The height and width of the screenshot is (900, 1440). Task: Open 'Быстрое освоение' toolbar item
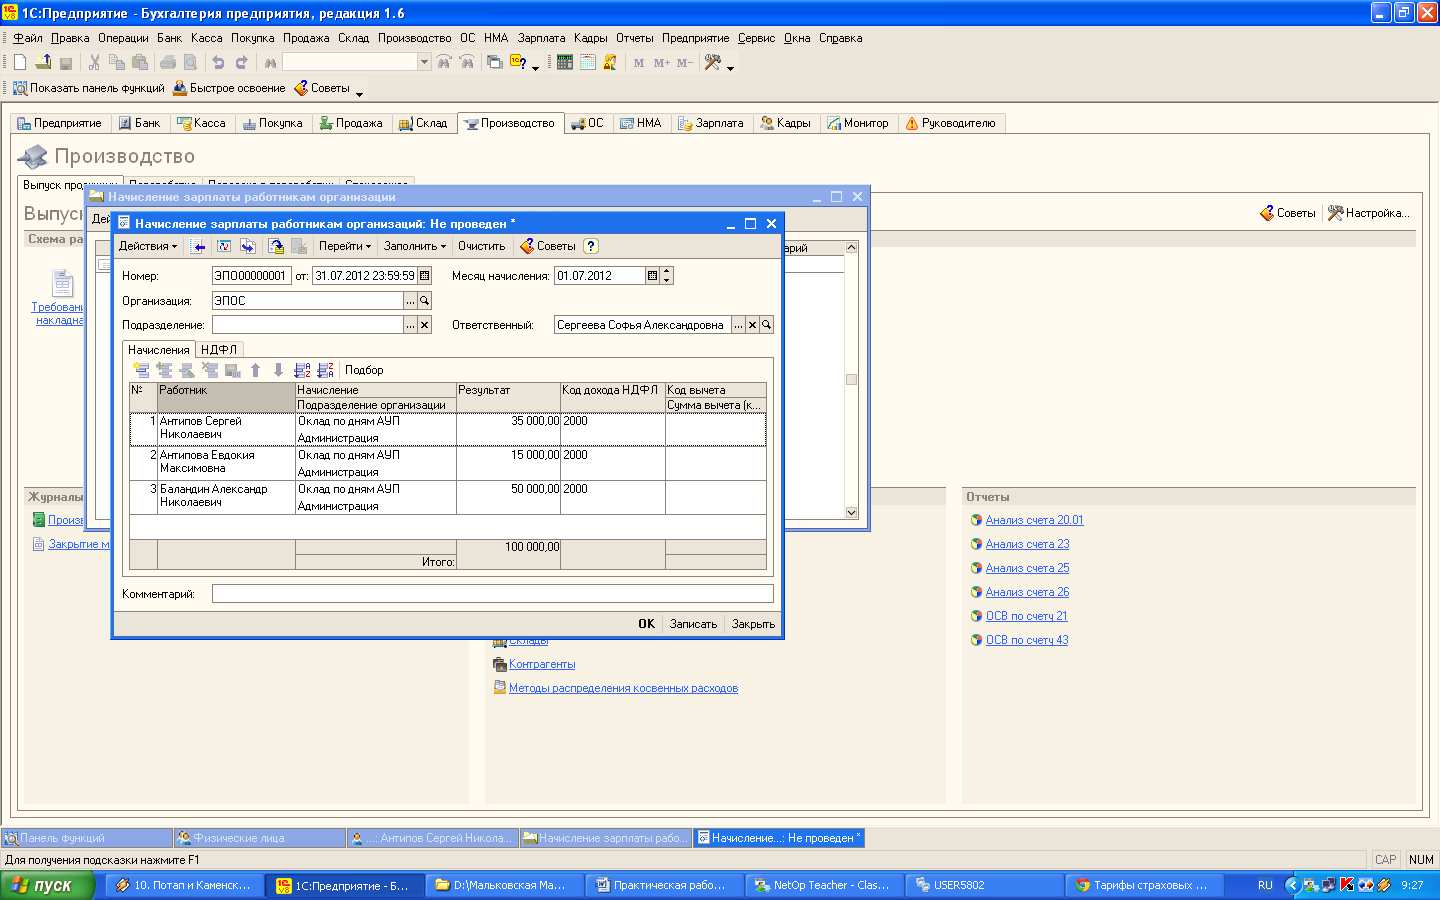229,88
